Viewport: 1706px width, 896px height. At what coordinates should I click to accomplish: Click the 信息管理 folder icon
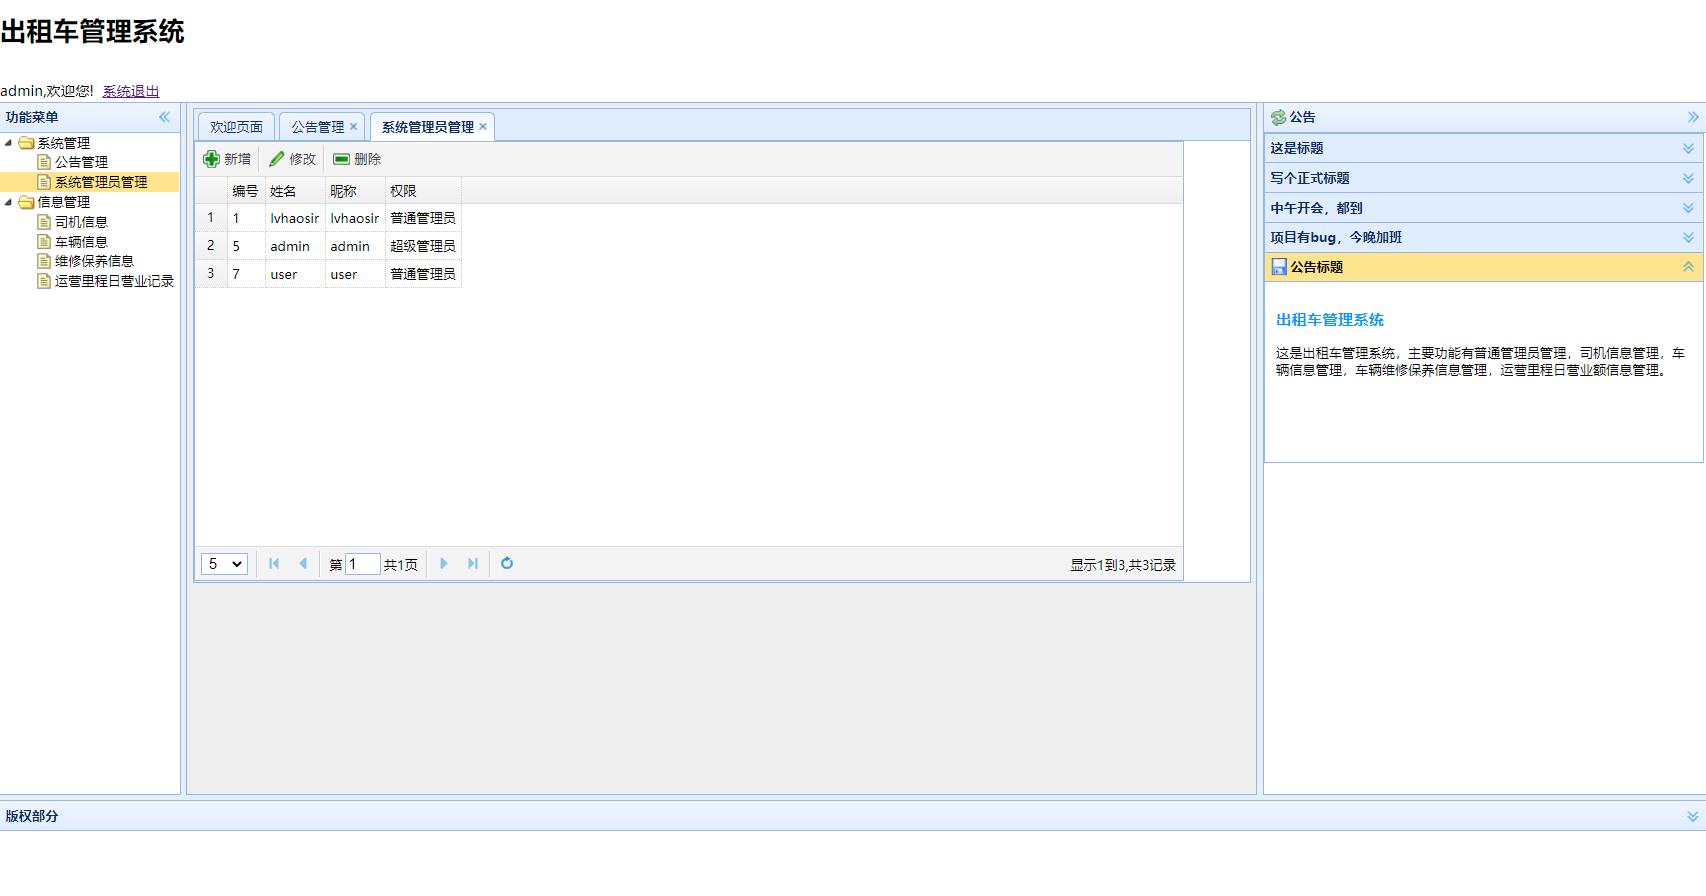point(27,202)
